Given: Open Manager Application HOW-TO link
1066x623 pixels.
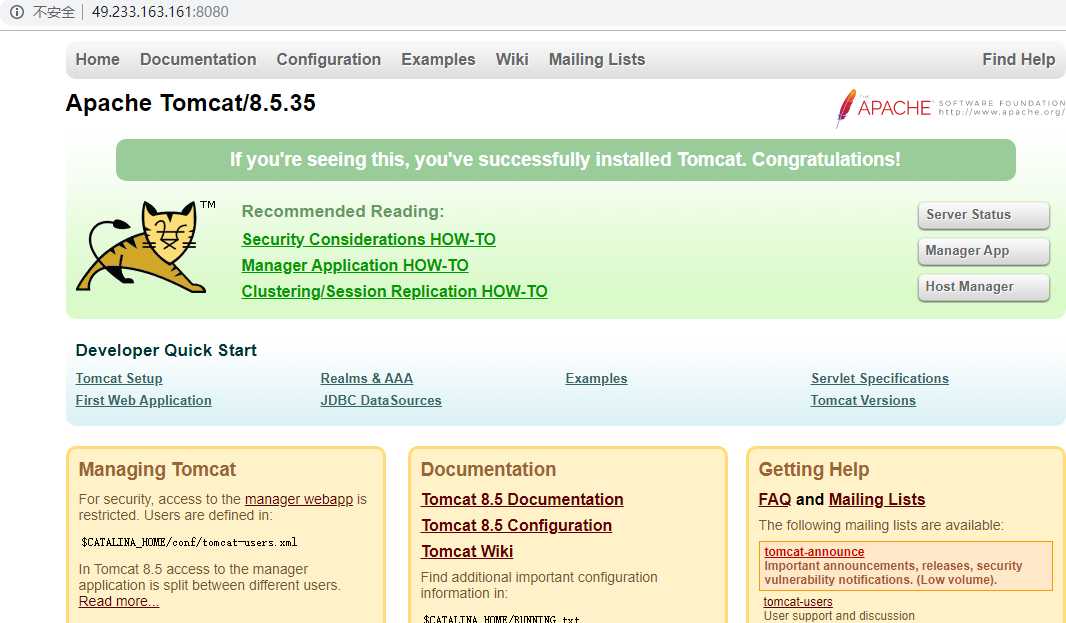Looking at the screenshot, I should [x=355, y=265].
